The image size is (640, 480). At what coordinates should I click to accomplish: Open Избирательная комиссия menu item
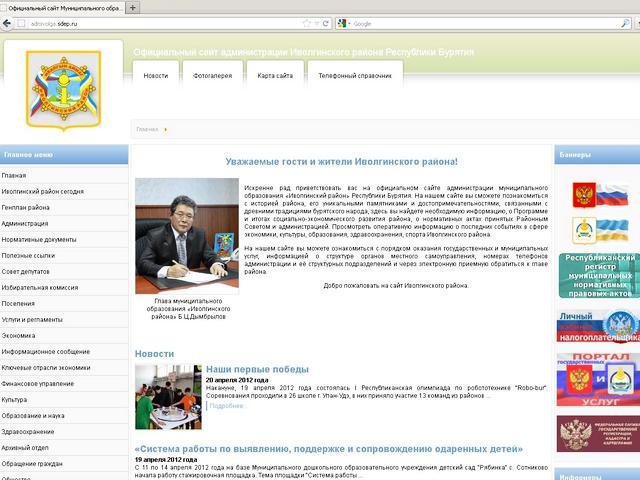point(64,287)
